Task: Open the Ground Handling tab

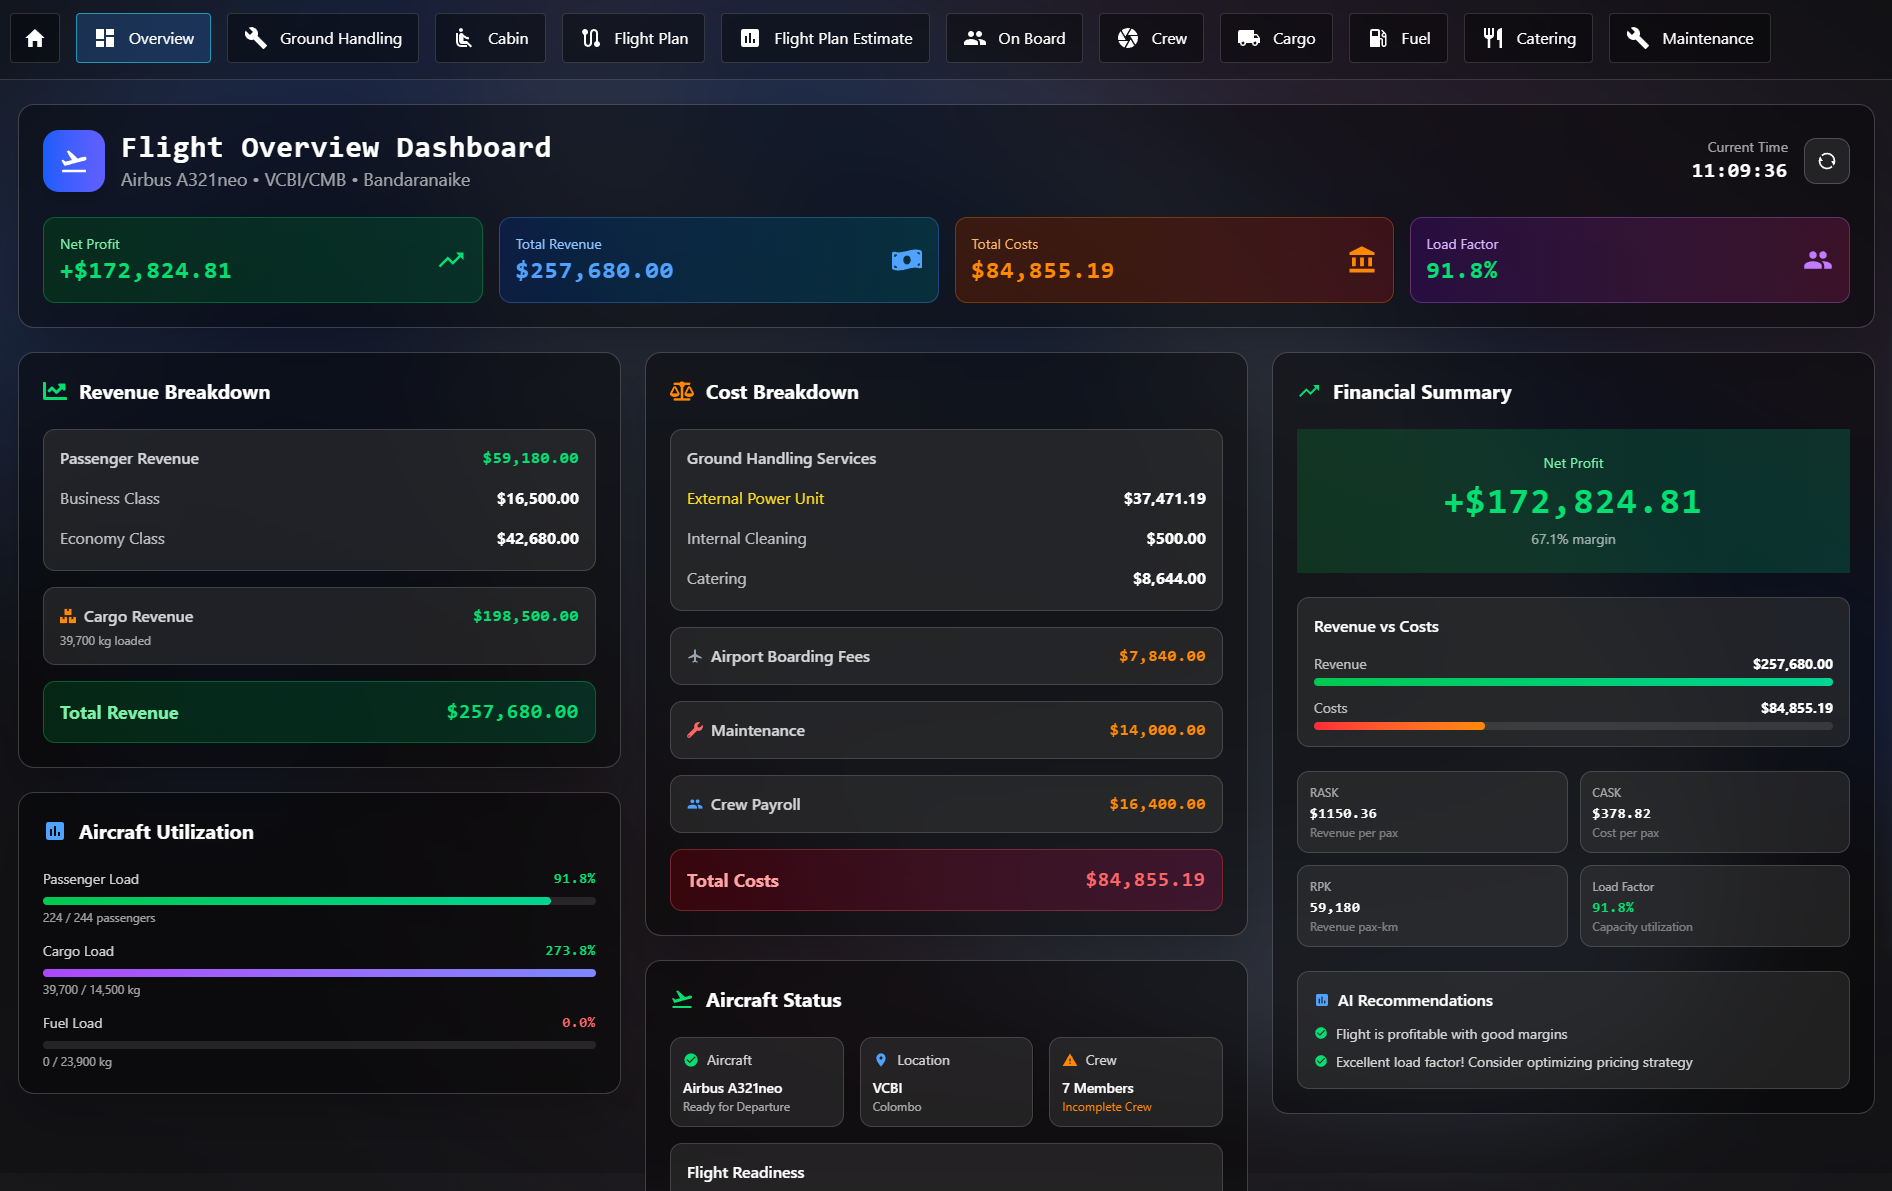Action: (x=323, y=38)
